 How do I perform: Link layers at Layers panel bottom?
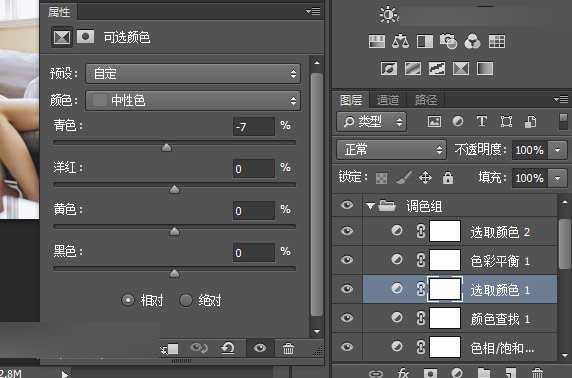pos(376,373)
